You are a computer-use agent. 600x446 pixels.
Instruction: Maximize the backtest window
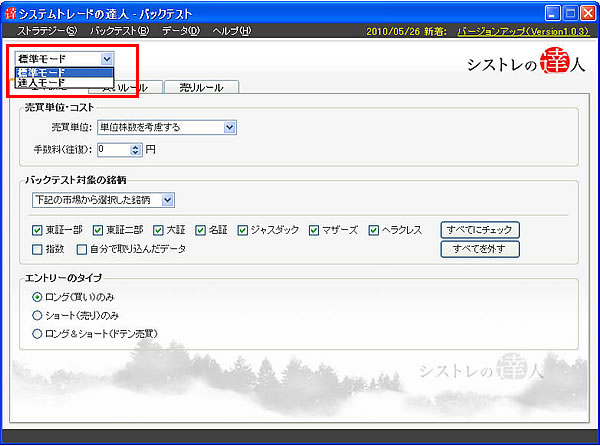(x=570, y=13)
